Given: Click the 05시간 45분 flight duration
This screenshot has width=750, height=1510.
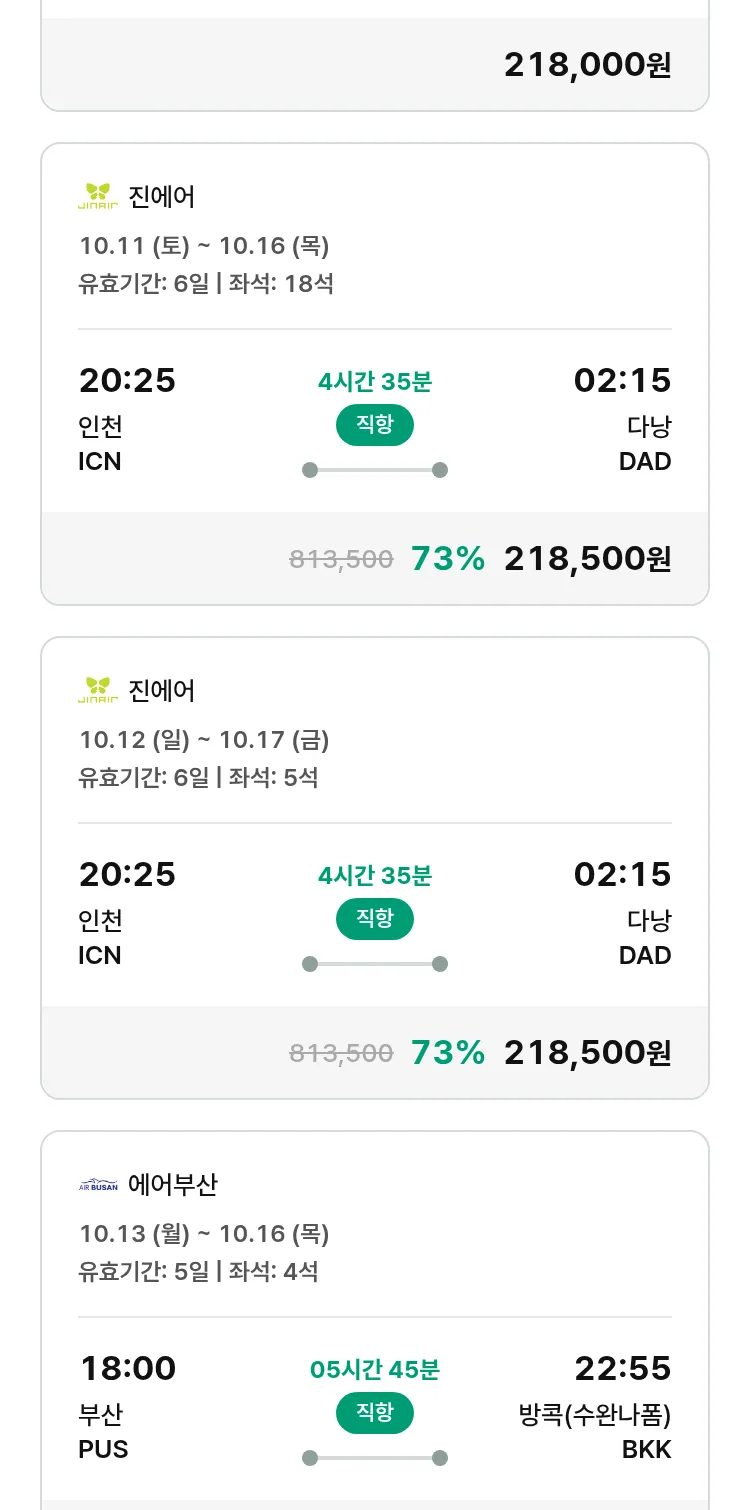Looking at the screenshot, I should point(374,1369).
